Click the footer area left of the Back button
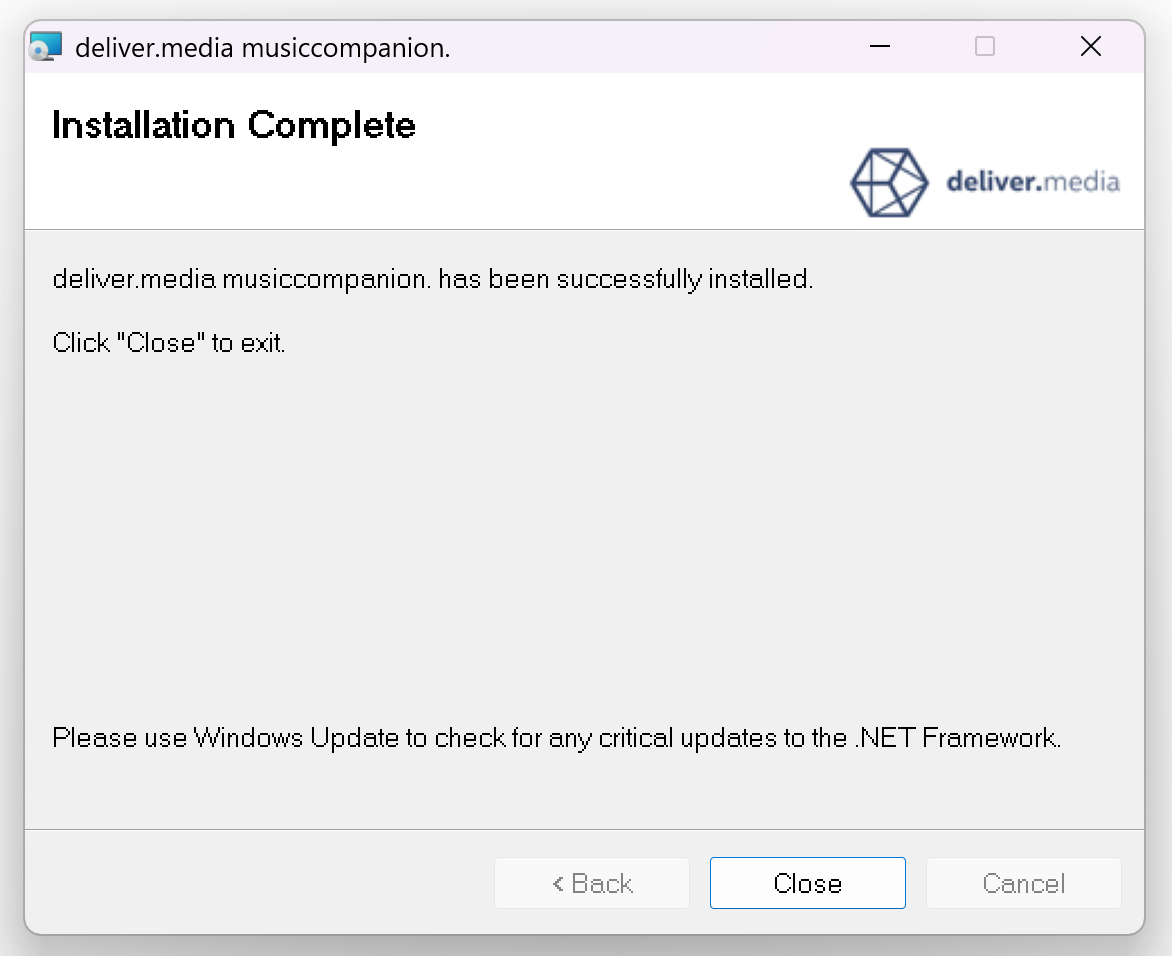The width and height of the screenshot is (1172, 956). 259,883
